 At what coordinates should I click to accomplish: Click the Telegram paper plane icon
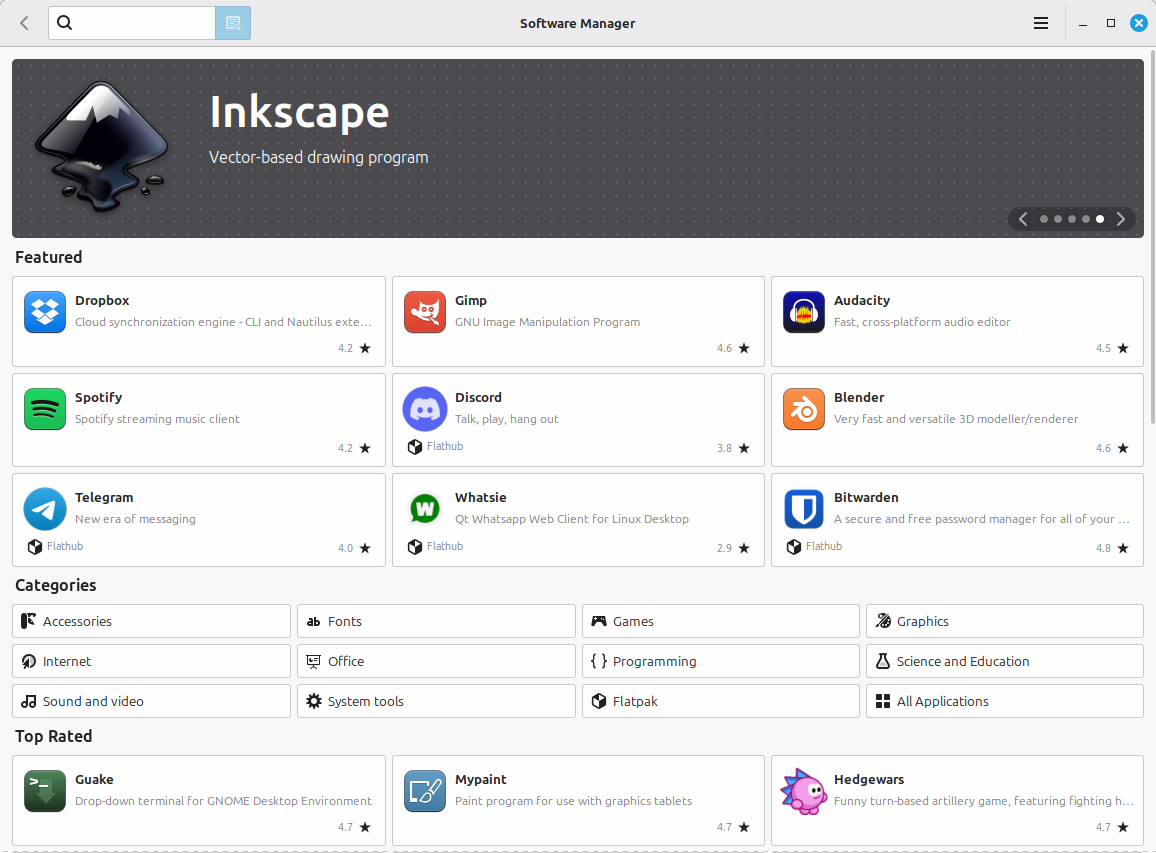tap(45, 509)
